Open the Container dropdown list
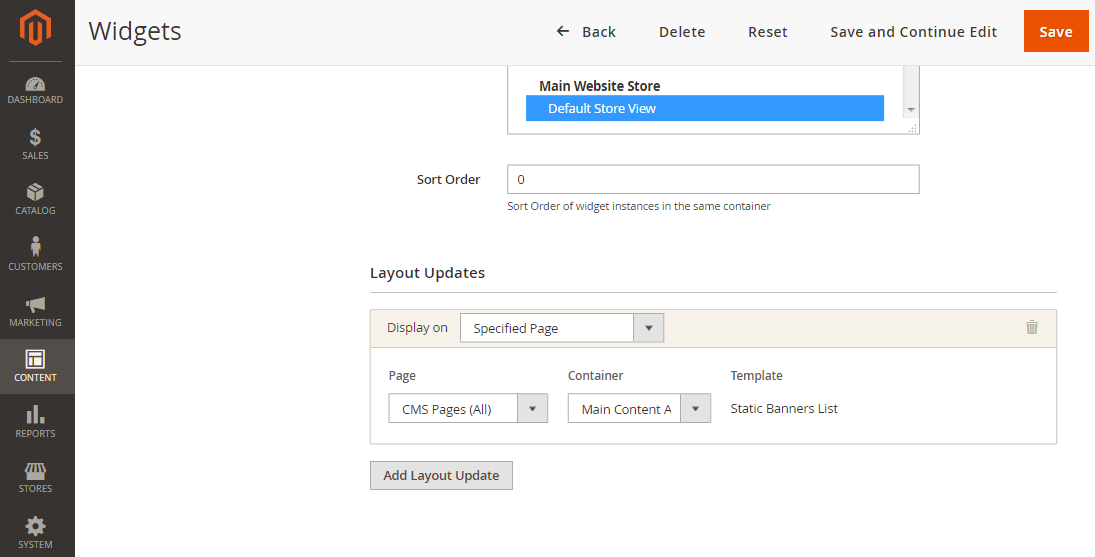 pyautogui.click(x=639, y=409)
